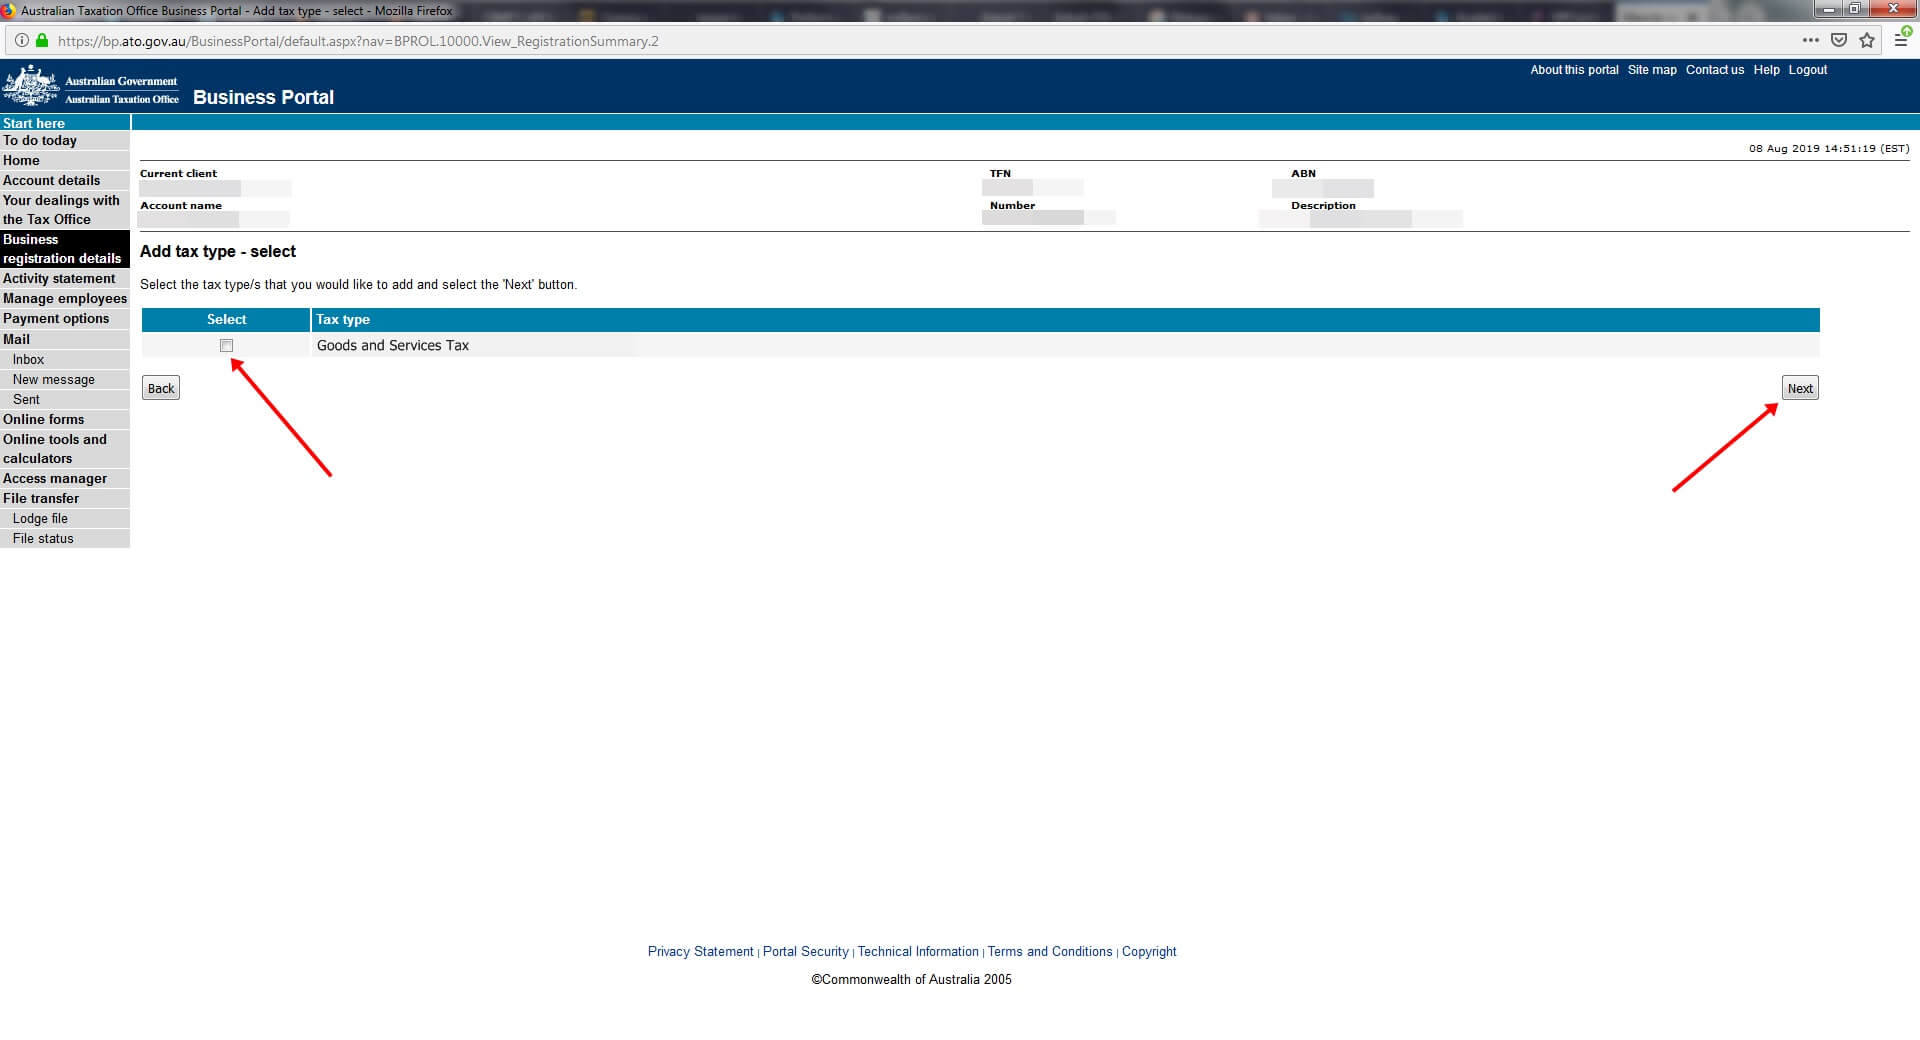Open Privacy Statement footer link
Screen dimensions: 1920x1040
click(700, 952)
